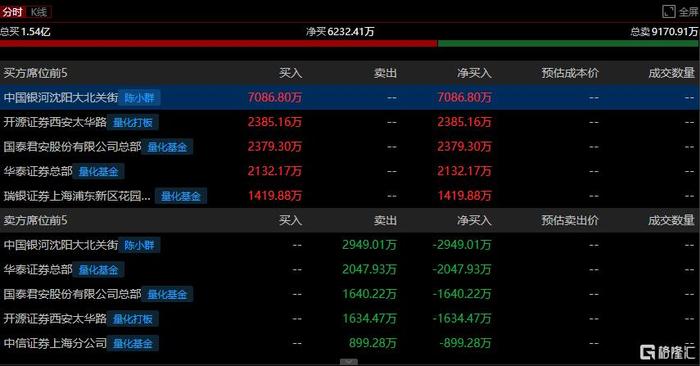
Task: Switch to the 分时 tab
Action: (x=12, y=12)
